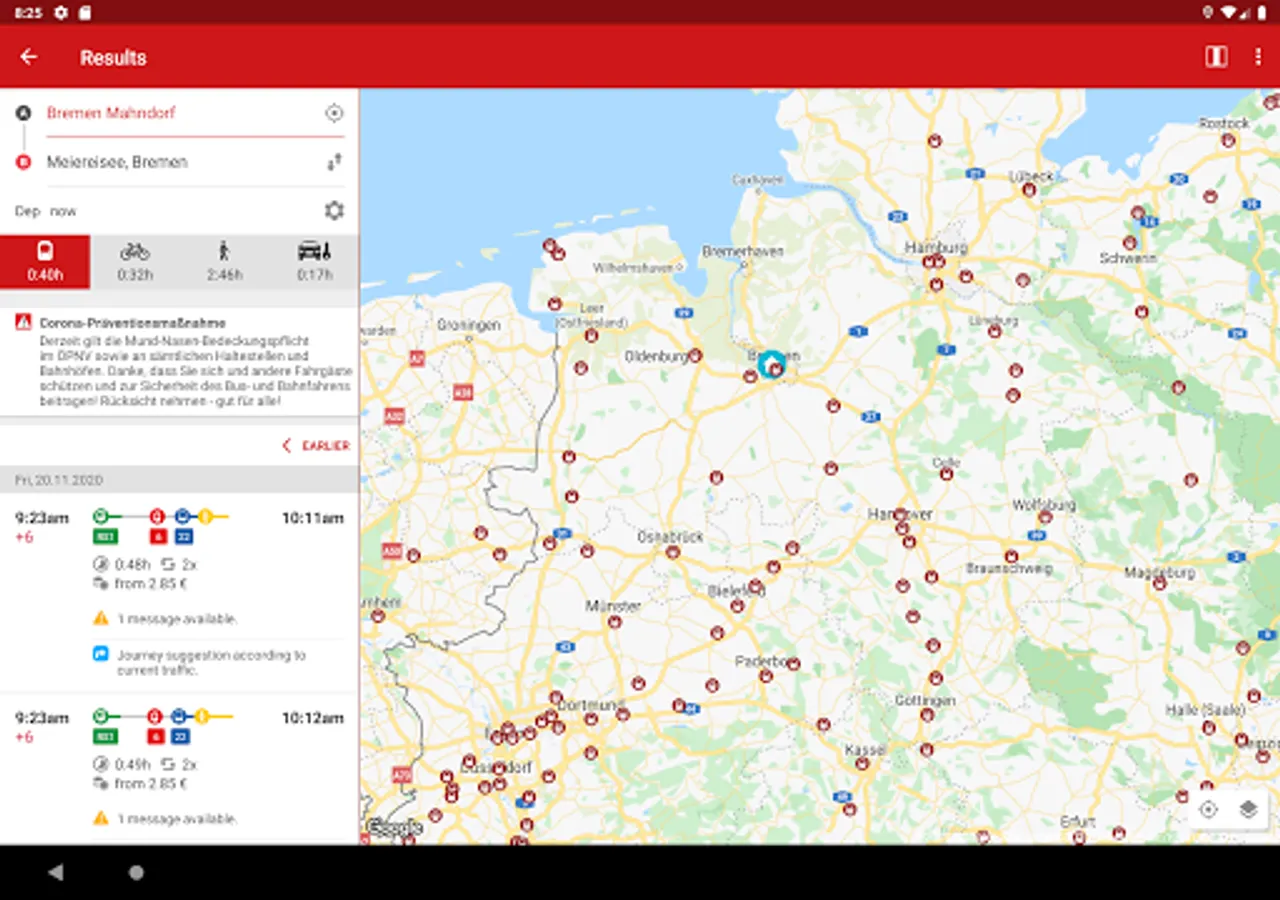Viewport: 1280px width, 900px height.
Task: Tap the Magdeburg label on the map
Action: point(1160,573)
